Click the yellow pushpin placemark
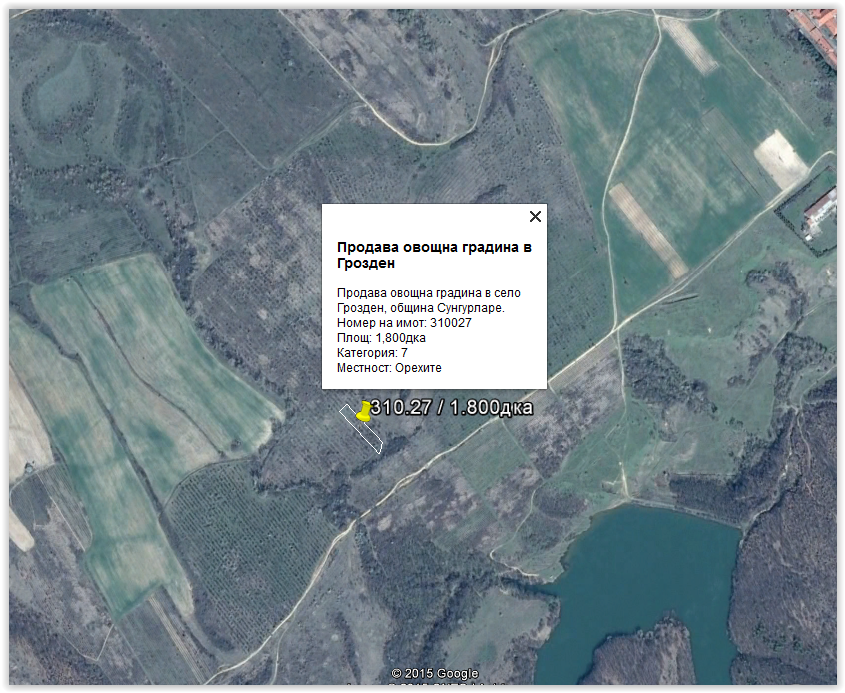This screenshot has width=845, height=693. coord(365,410)
